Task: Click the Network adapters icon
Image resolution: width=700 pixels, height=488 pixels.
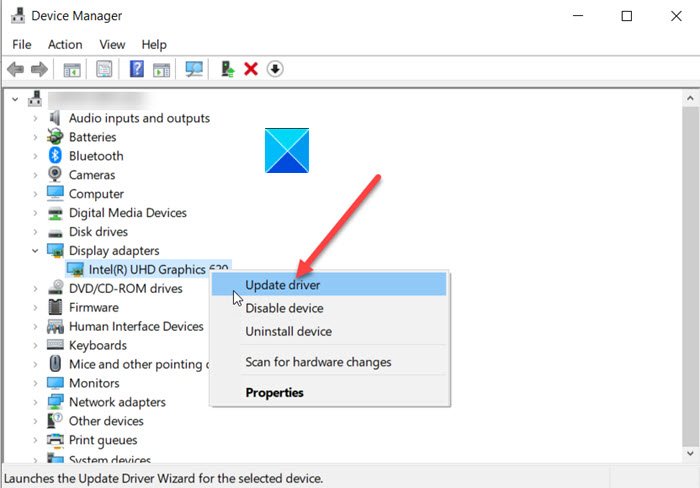Action: [x=55, y=402]
